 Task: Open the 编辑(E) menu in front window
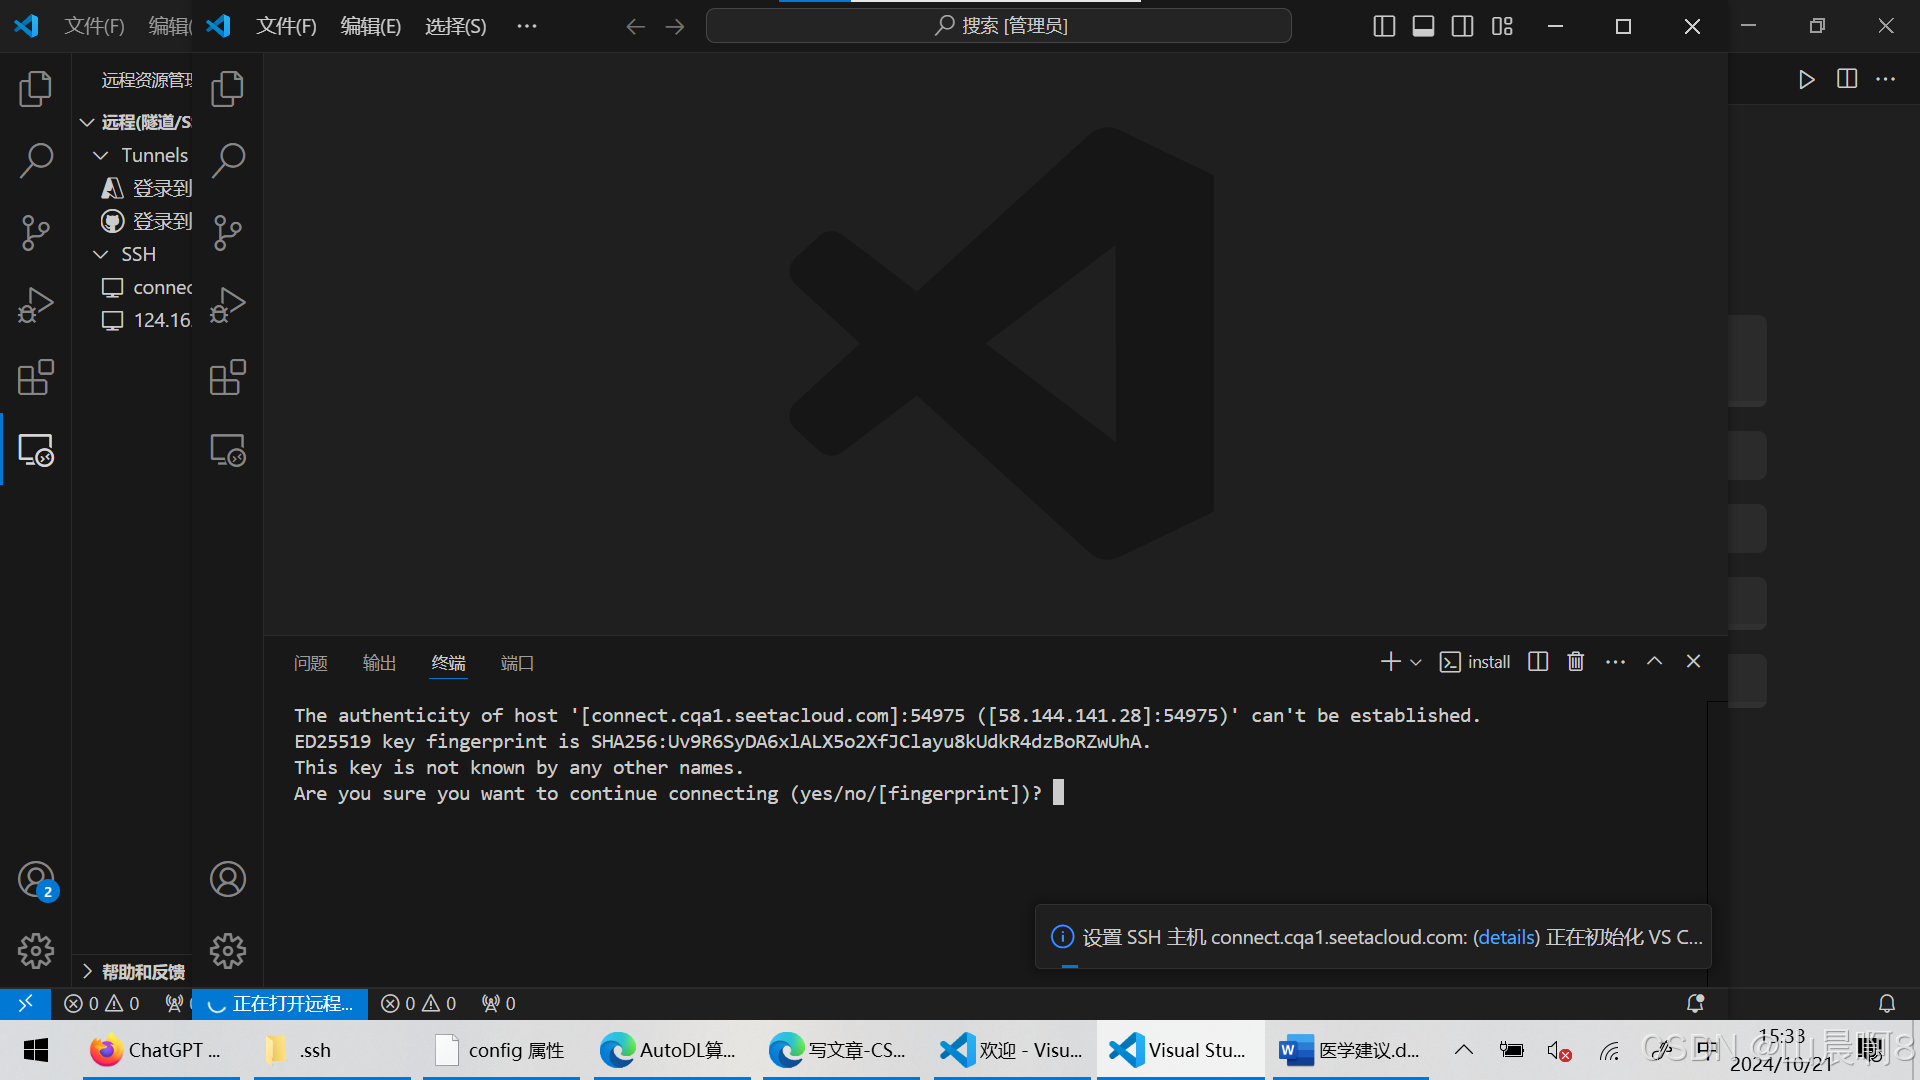click(x=370, y=26)
